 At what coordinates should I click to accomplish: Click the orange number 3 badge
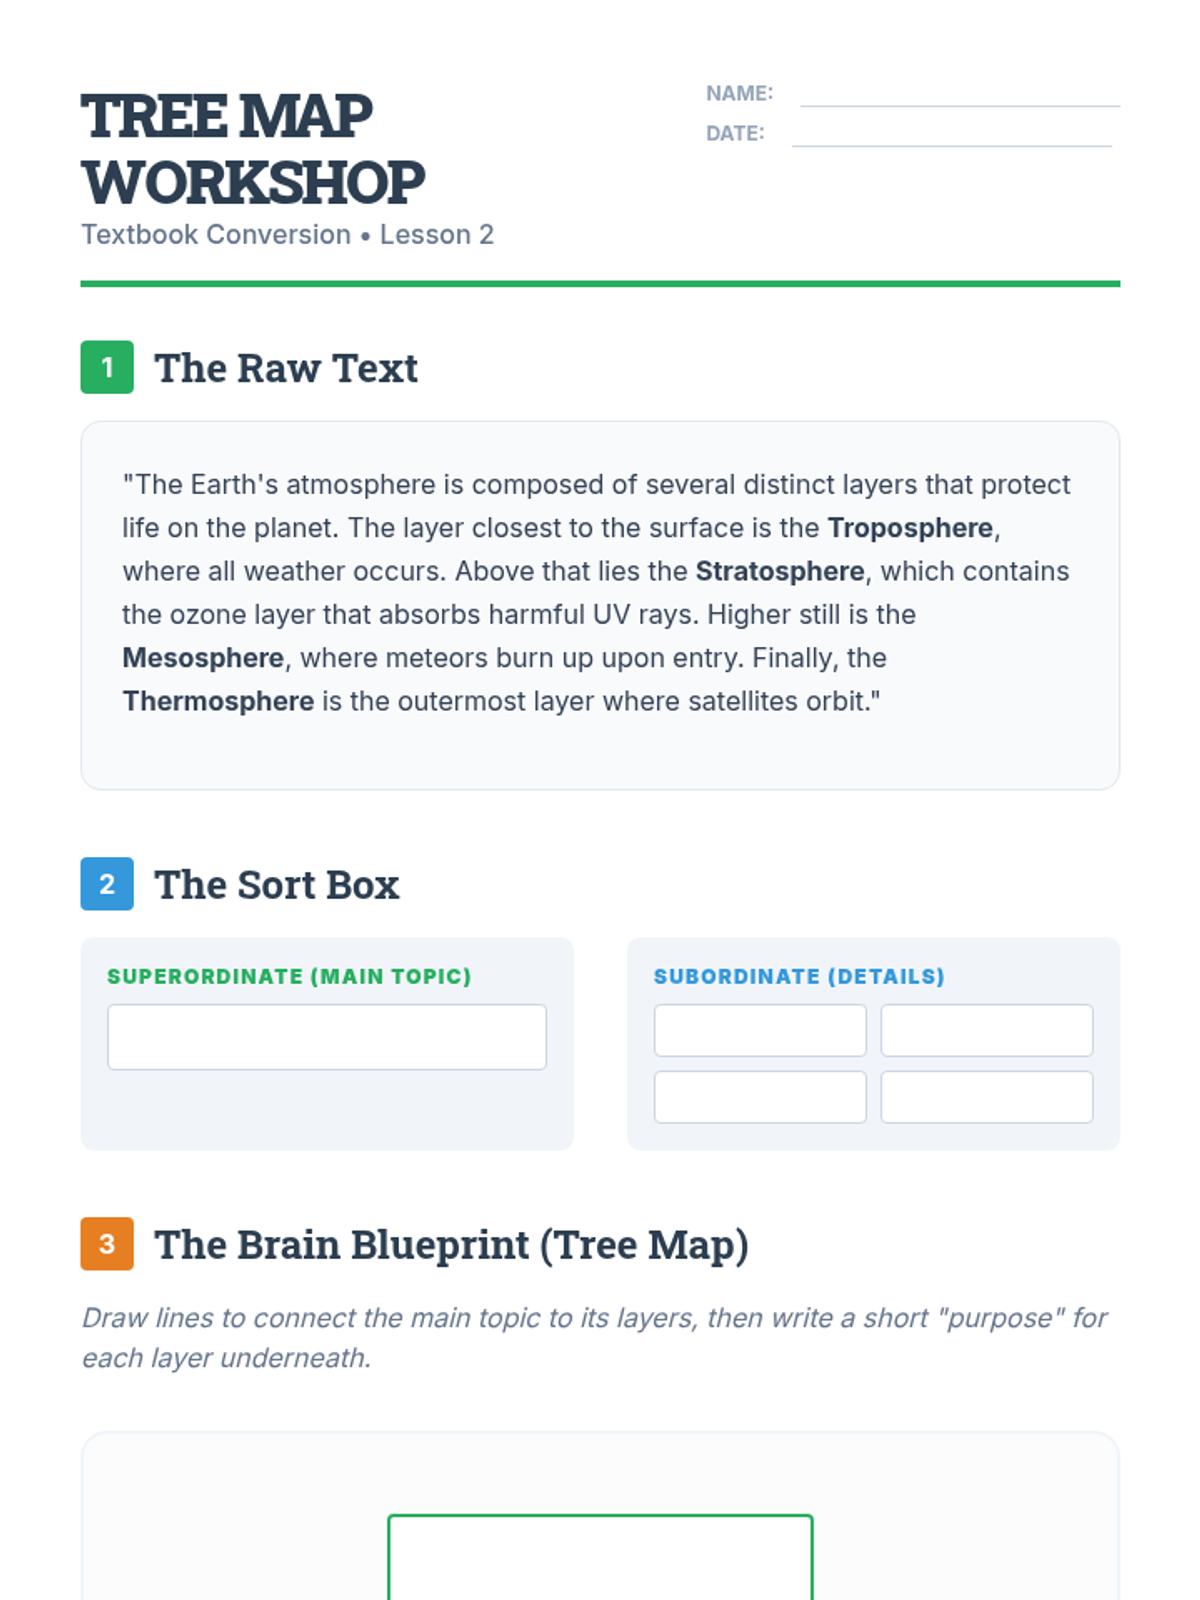coord(107,1244)
